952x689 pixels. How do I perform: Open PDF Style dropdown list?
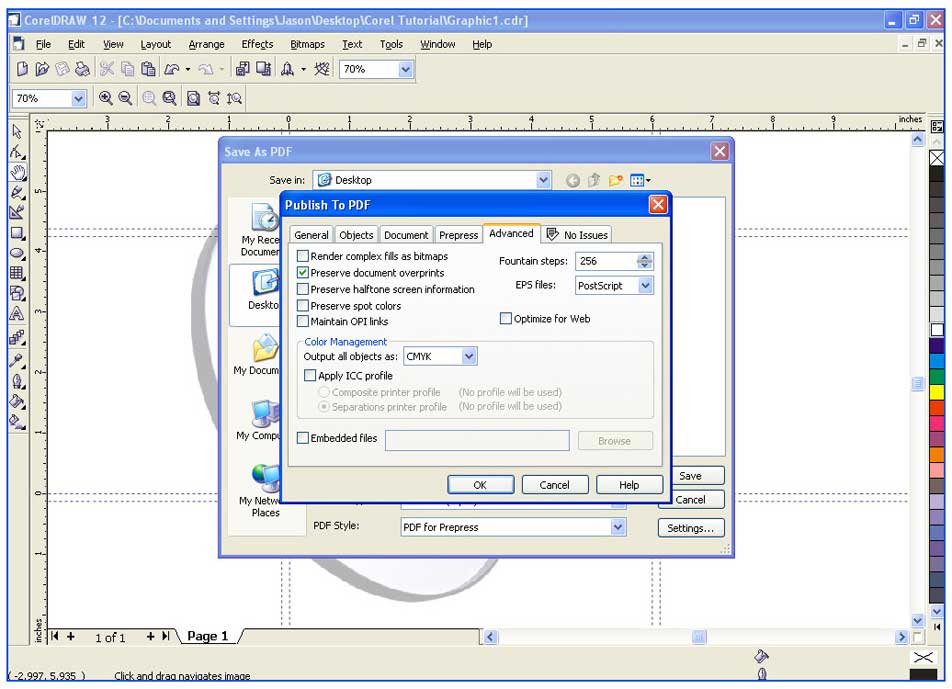(618, 527)
